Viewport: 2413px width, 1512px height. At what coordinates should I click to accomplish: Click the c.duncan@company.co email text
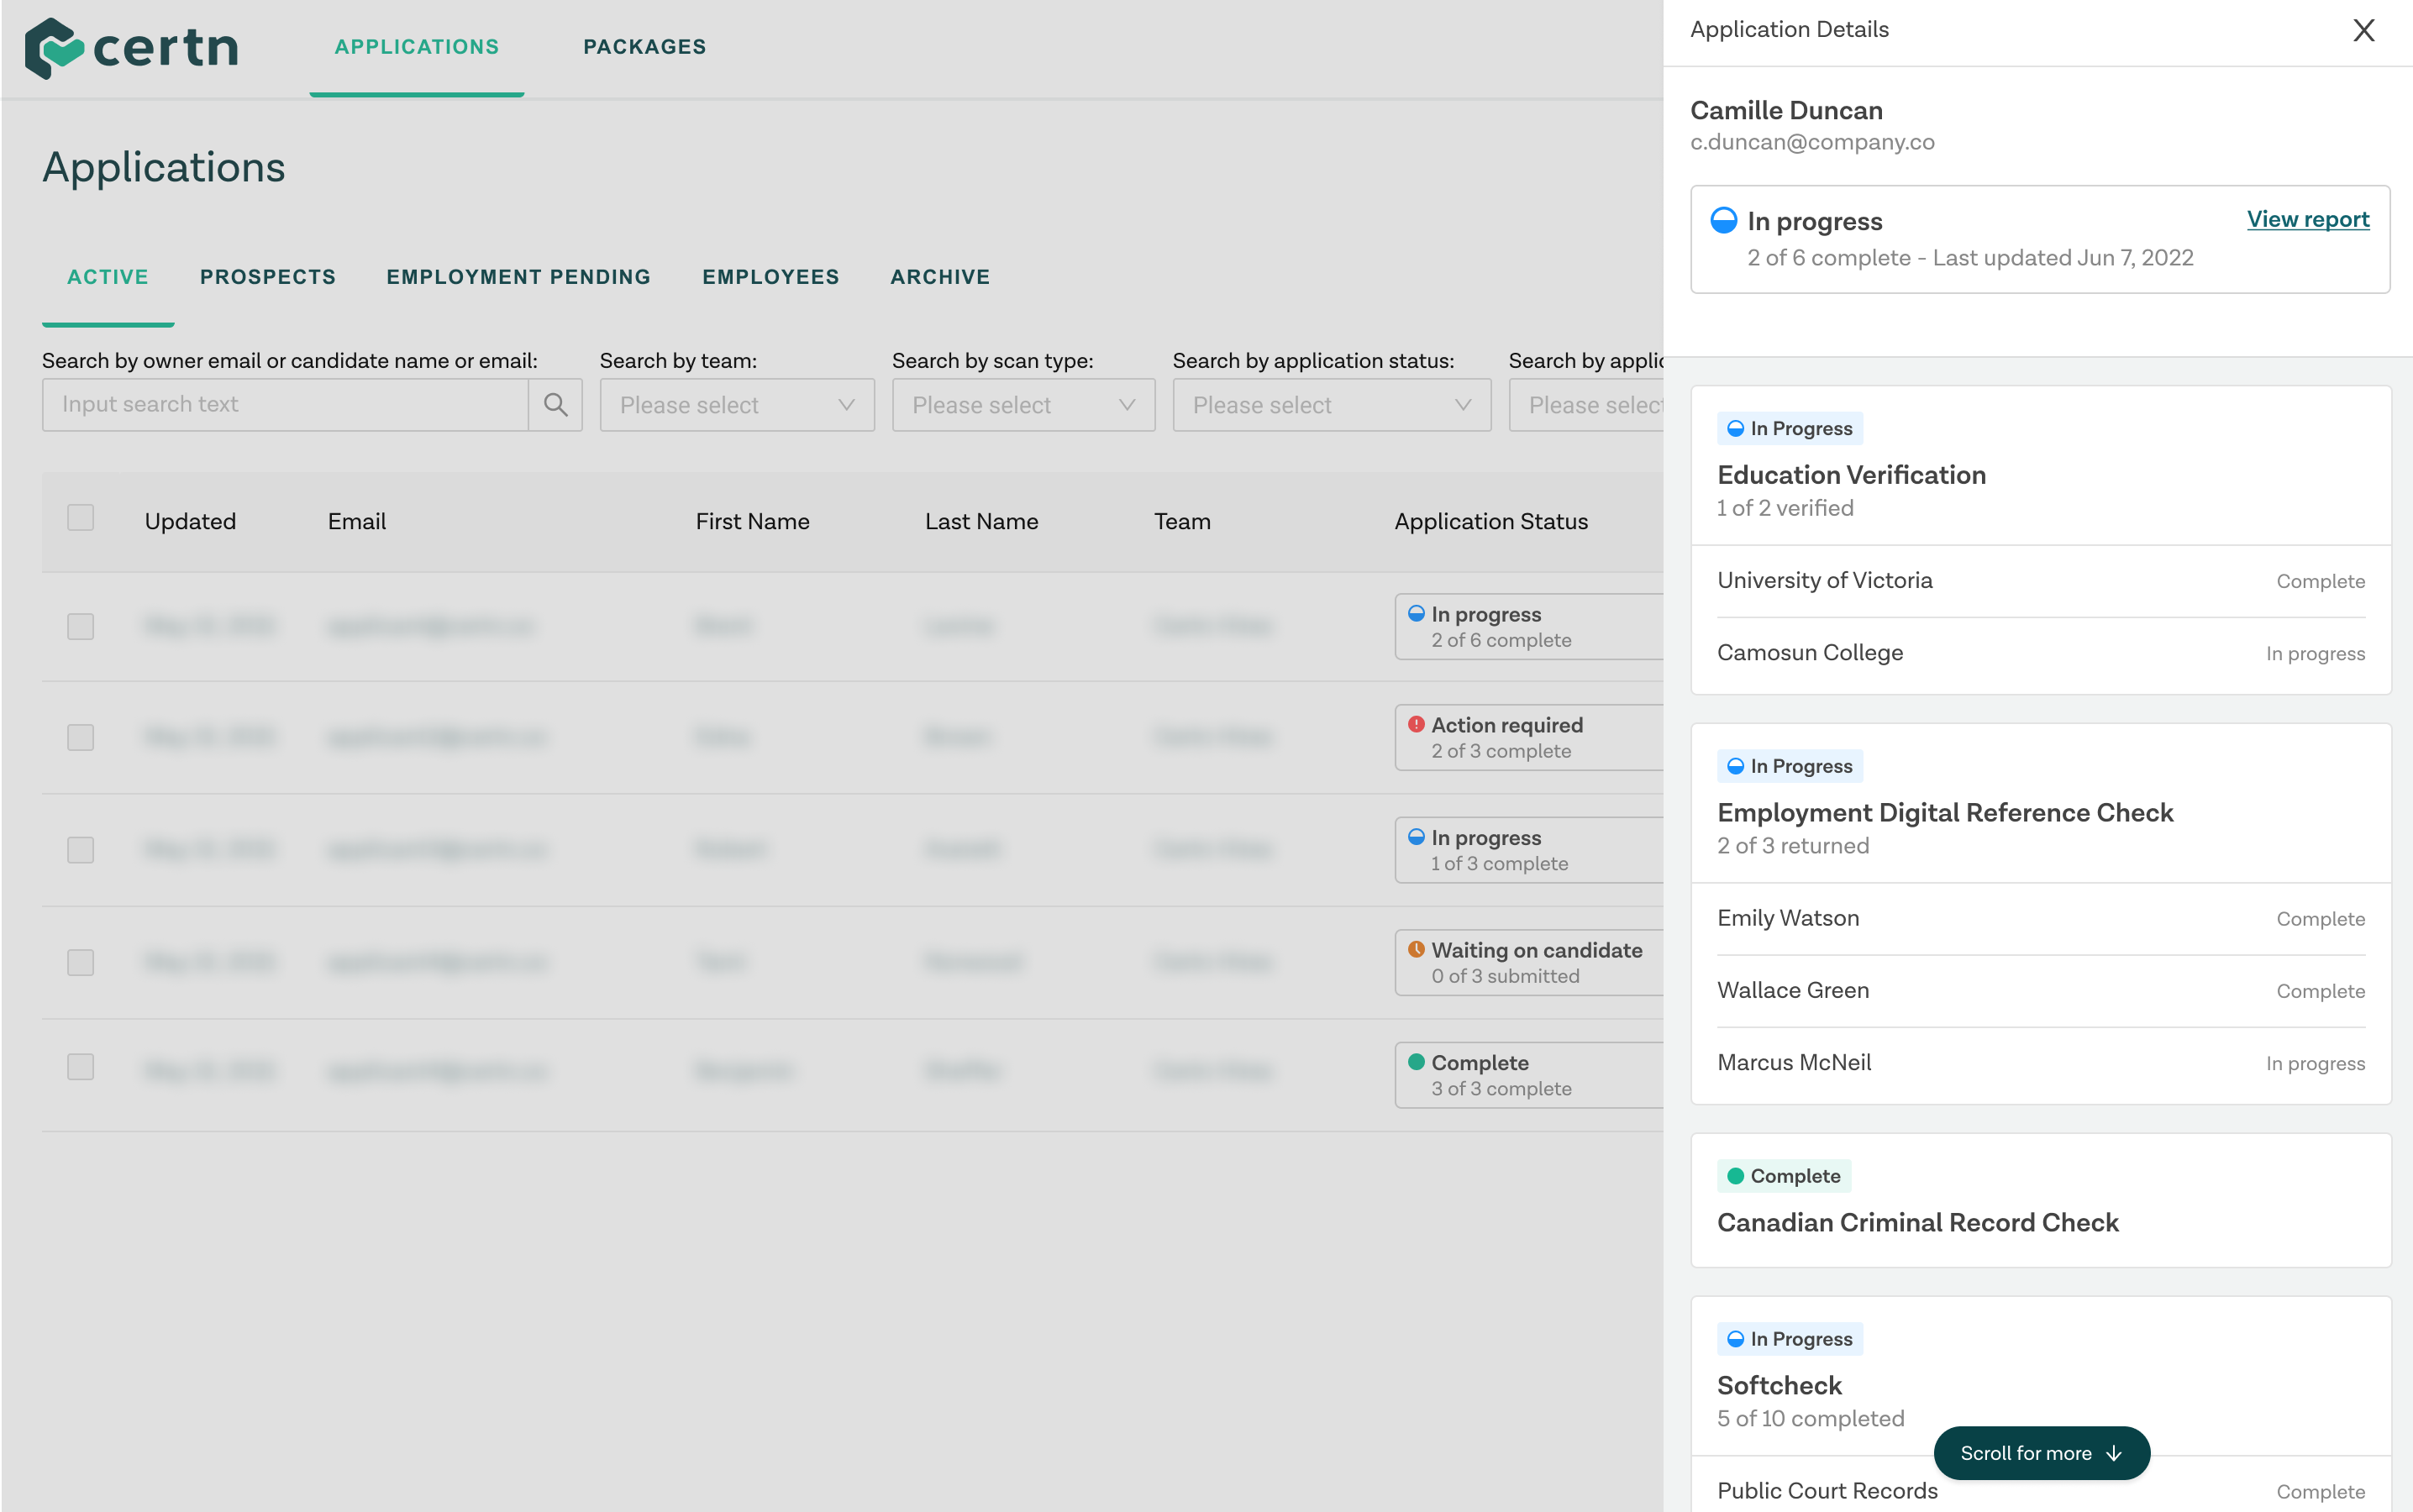pos(1812,142)
